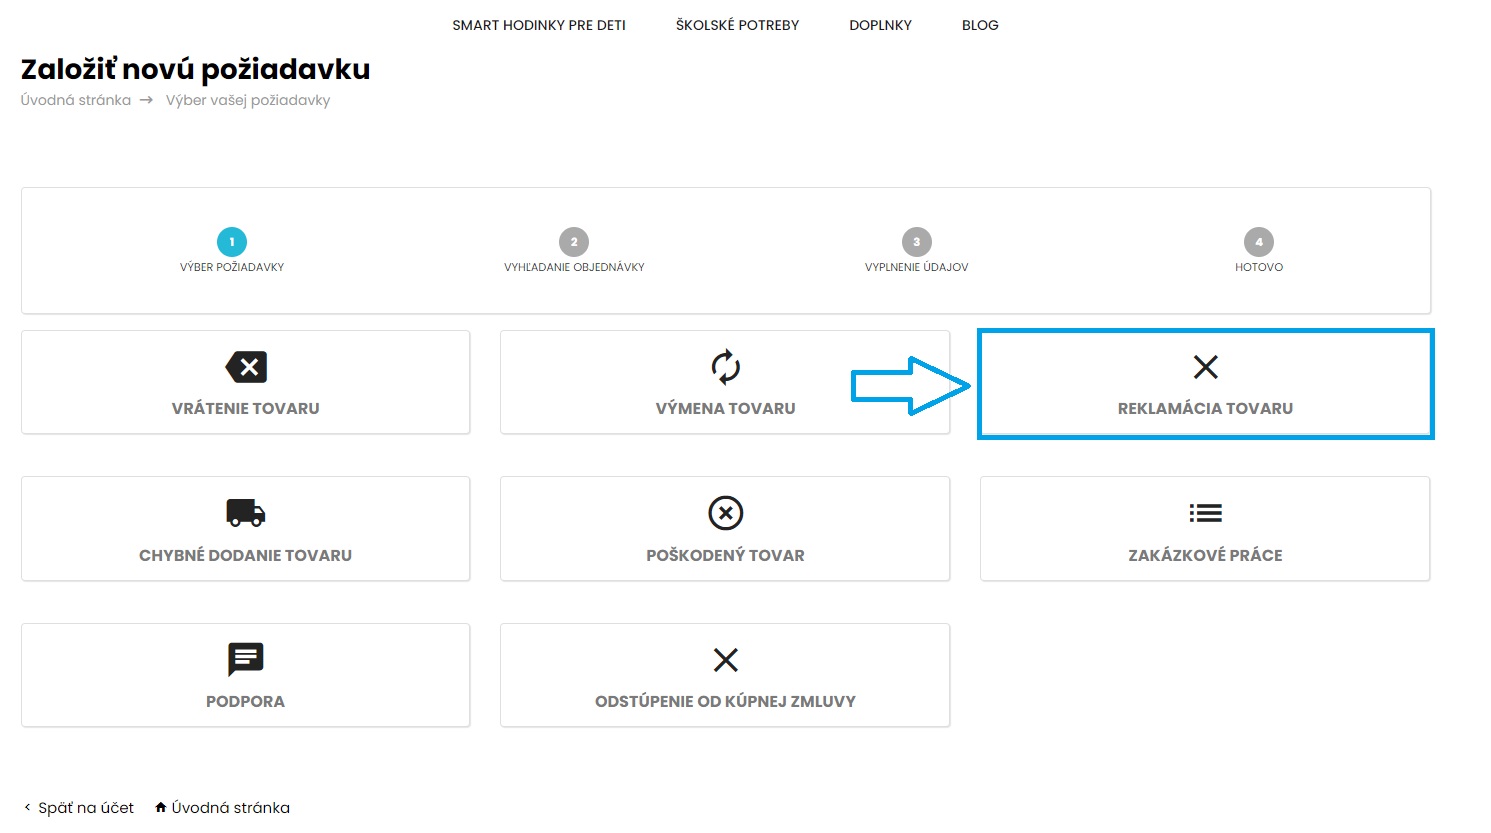Click the bottom Úvodná stránka home link
Viewport: 1491px width, 833px height.
click(x=230, y=808)
